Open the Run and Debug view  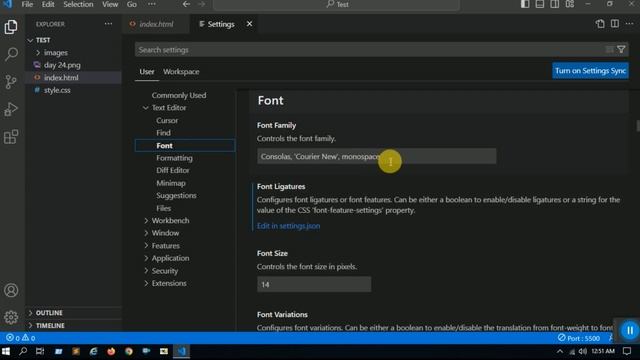pos(11,109)
